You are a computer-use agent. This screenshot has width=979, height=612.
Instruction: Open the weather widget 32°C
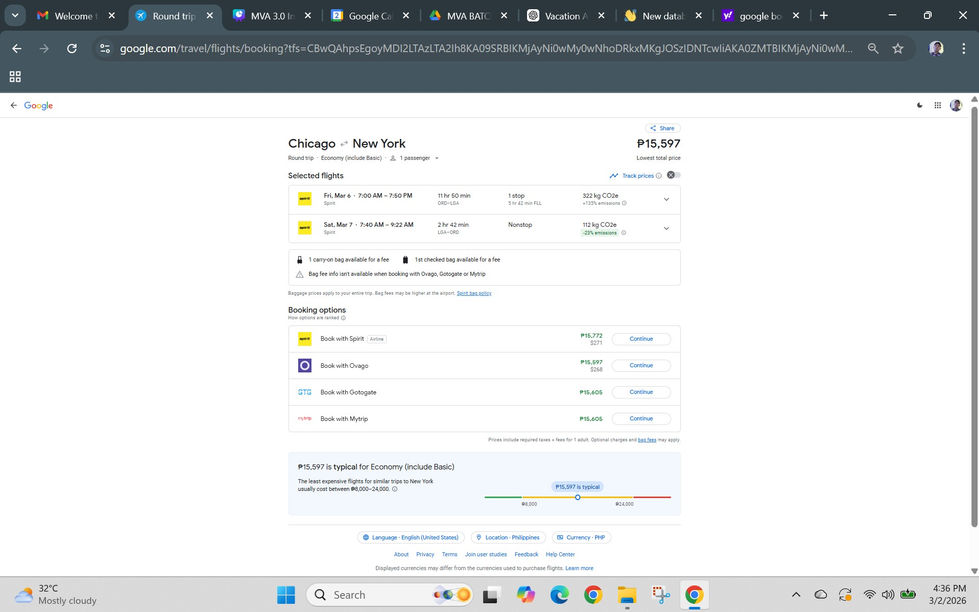click(56, 595)
